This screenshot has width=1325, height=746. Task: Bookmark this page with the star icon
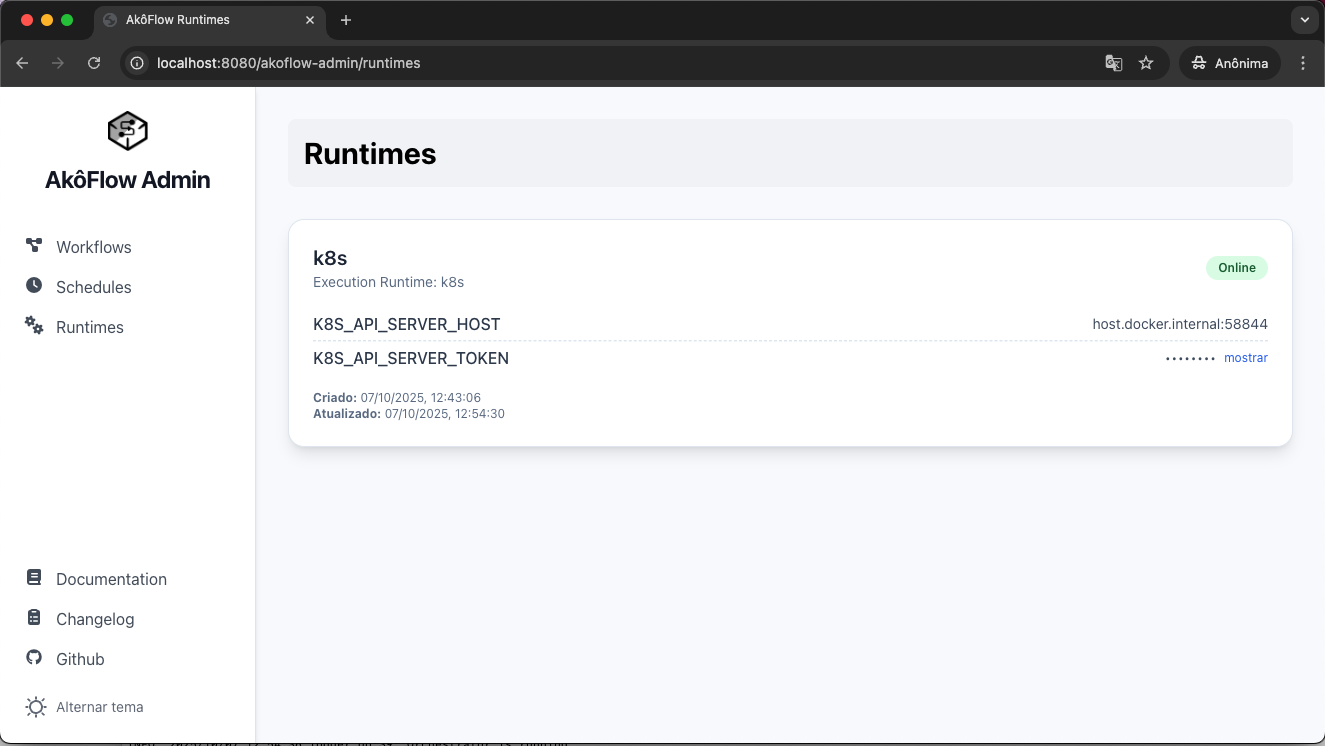click(1146, 63)
